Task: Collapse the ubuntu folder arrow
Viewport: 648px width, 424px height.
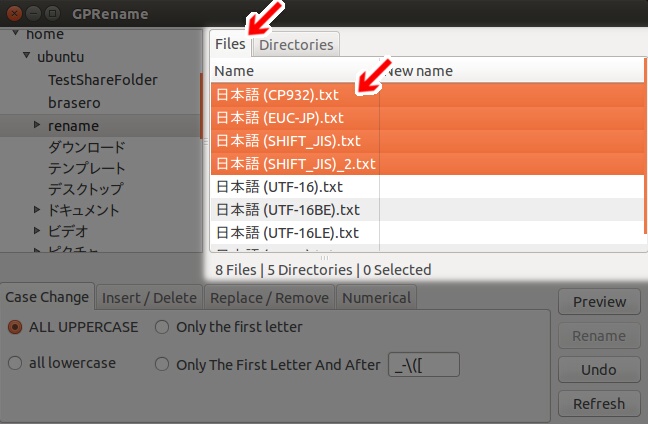Action: point(26,55)
